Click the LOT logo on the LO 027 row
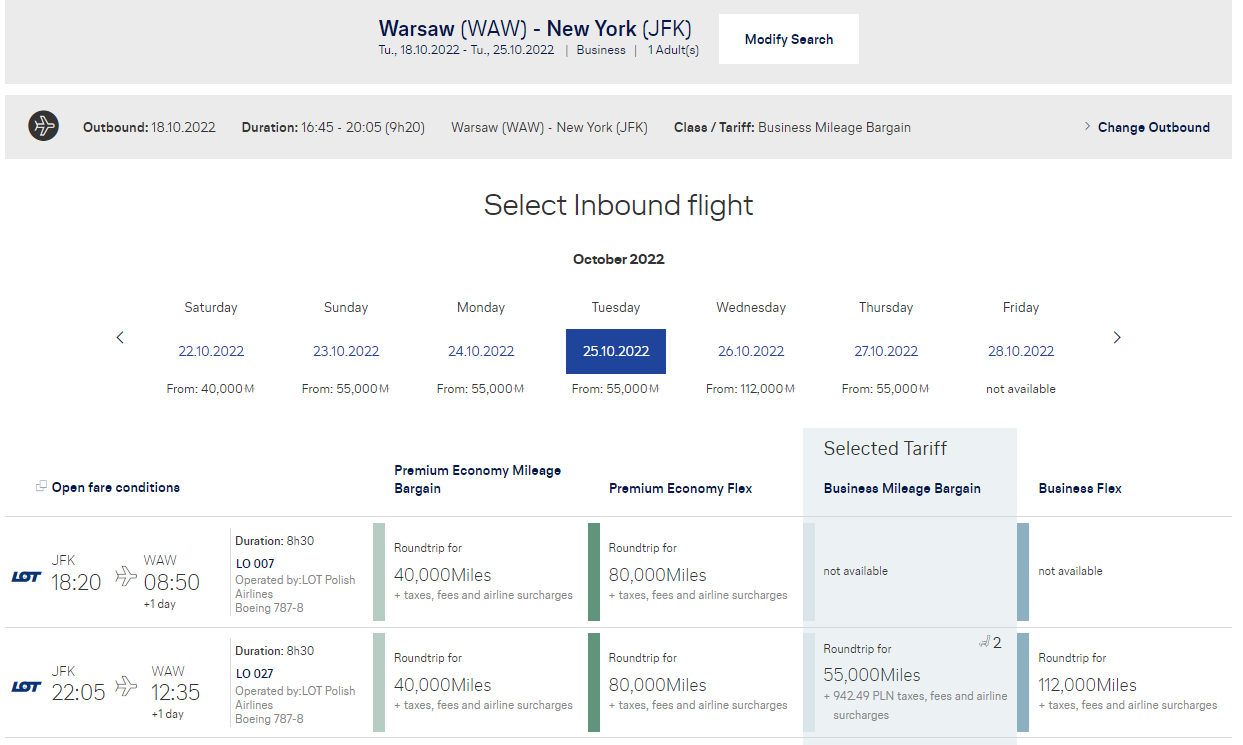 click(x=26, y=687)
